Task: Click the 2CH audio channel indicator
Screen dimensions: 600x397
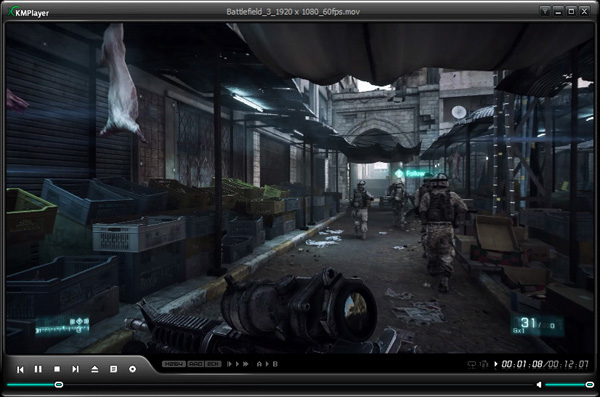Action: click(213, 364)
